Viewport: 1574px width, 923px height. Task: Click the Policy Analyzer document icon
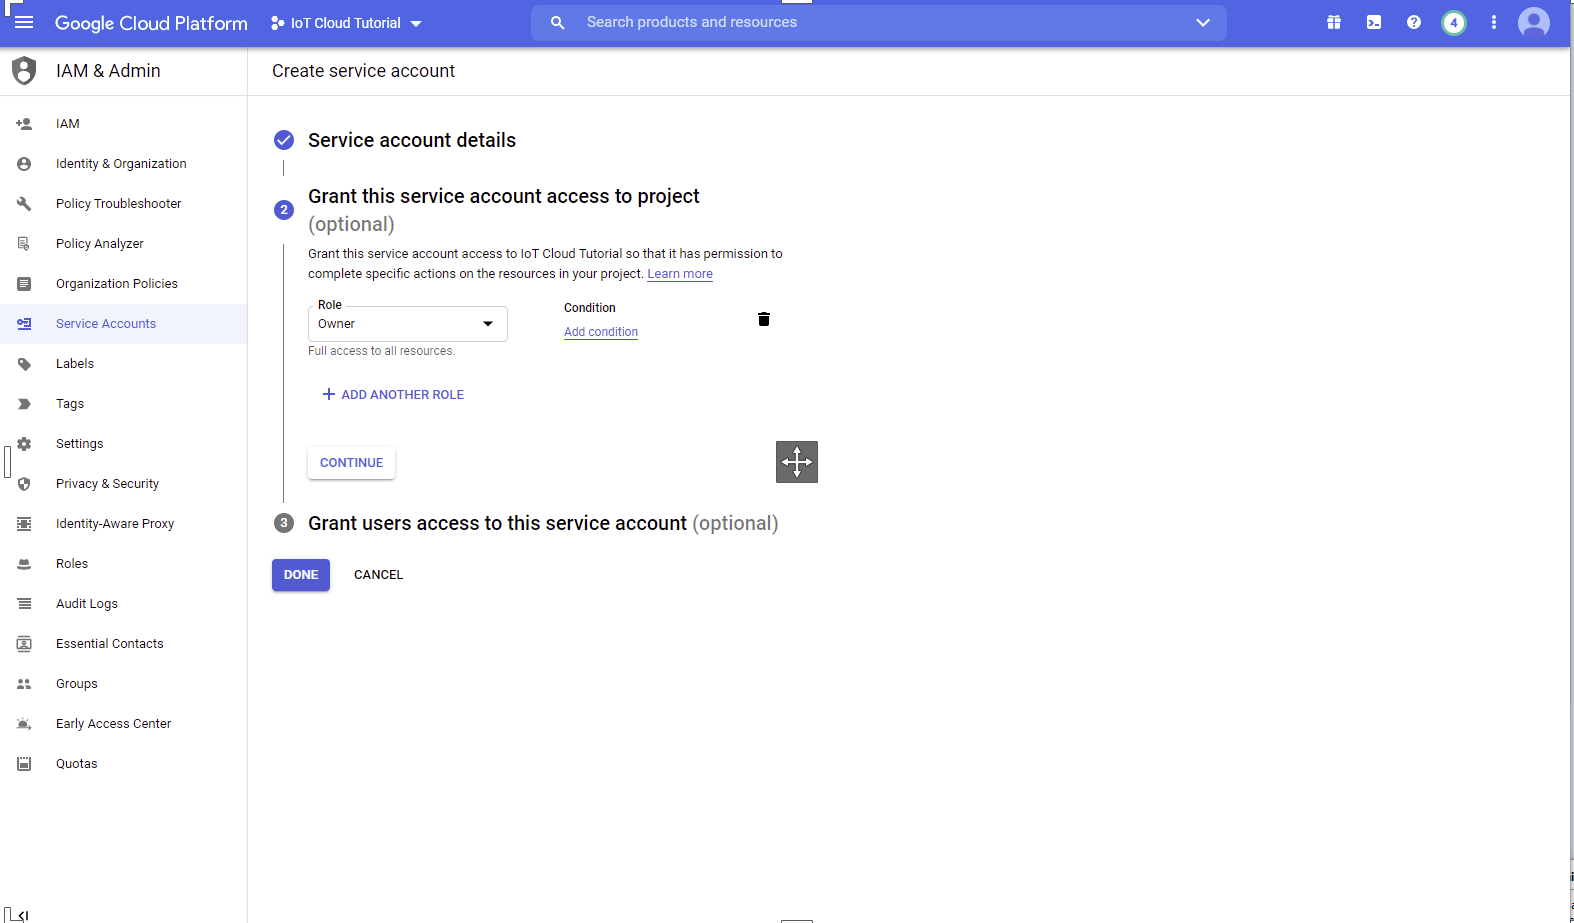(x=24, y=244)
